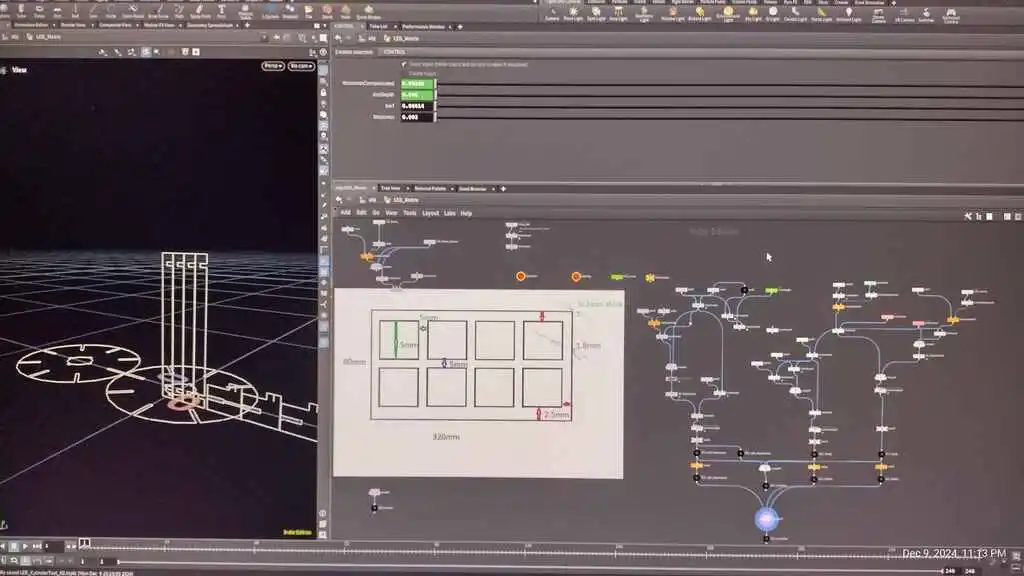Open the scene view path dropdown arrow
This screenshot has width=1024, height=576.
click(264, 37)
